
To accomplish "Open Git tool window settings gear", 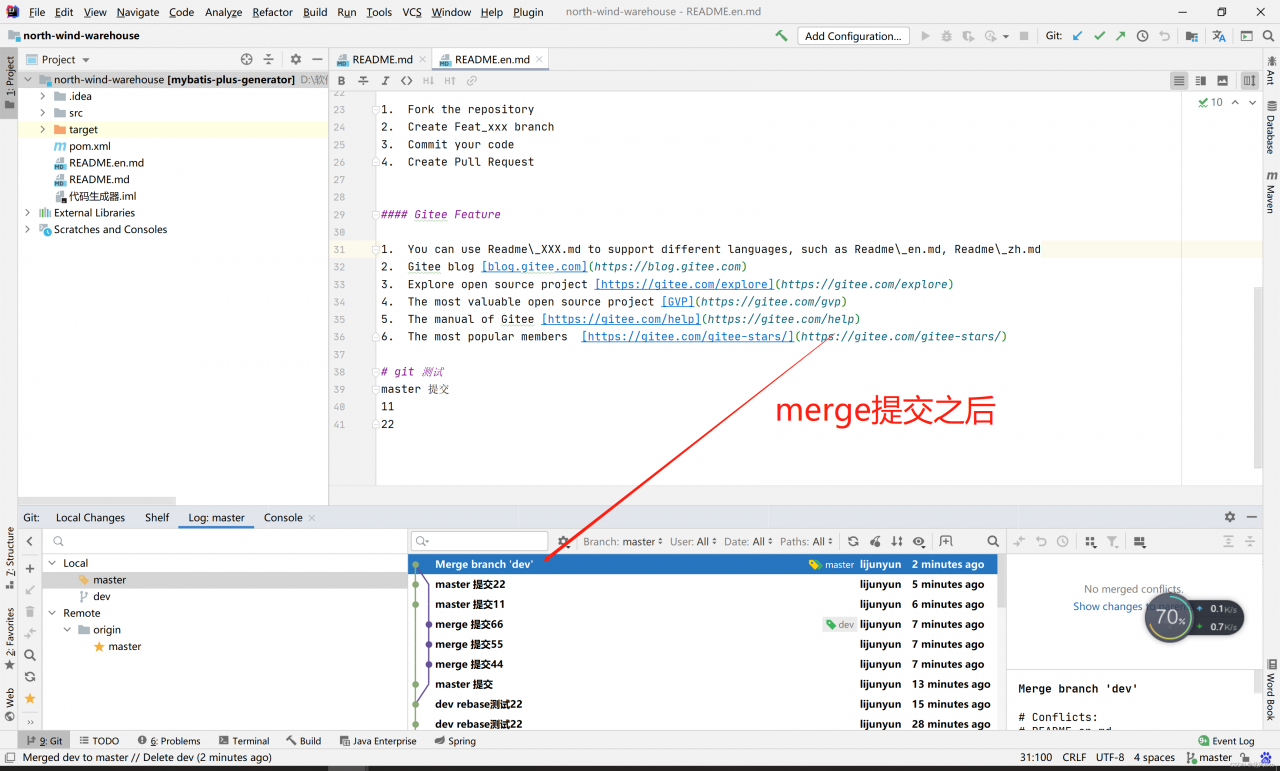I will (x=1230, y=517).
